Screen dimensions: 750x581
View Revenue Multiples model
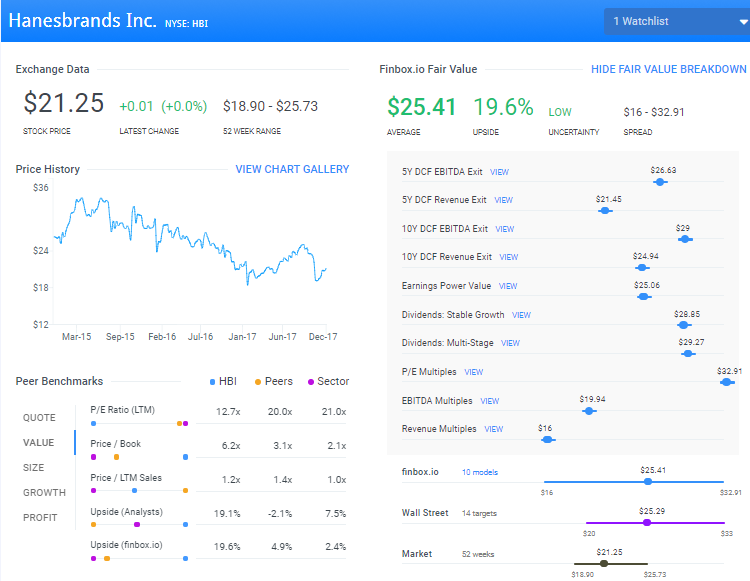coord(494,429)
